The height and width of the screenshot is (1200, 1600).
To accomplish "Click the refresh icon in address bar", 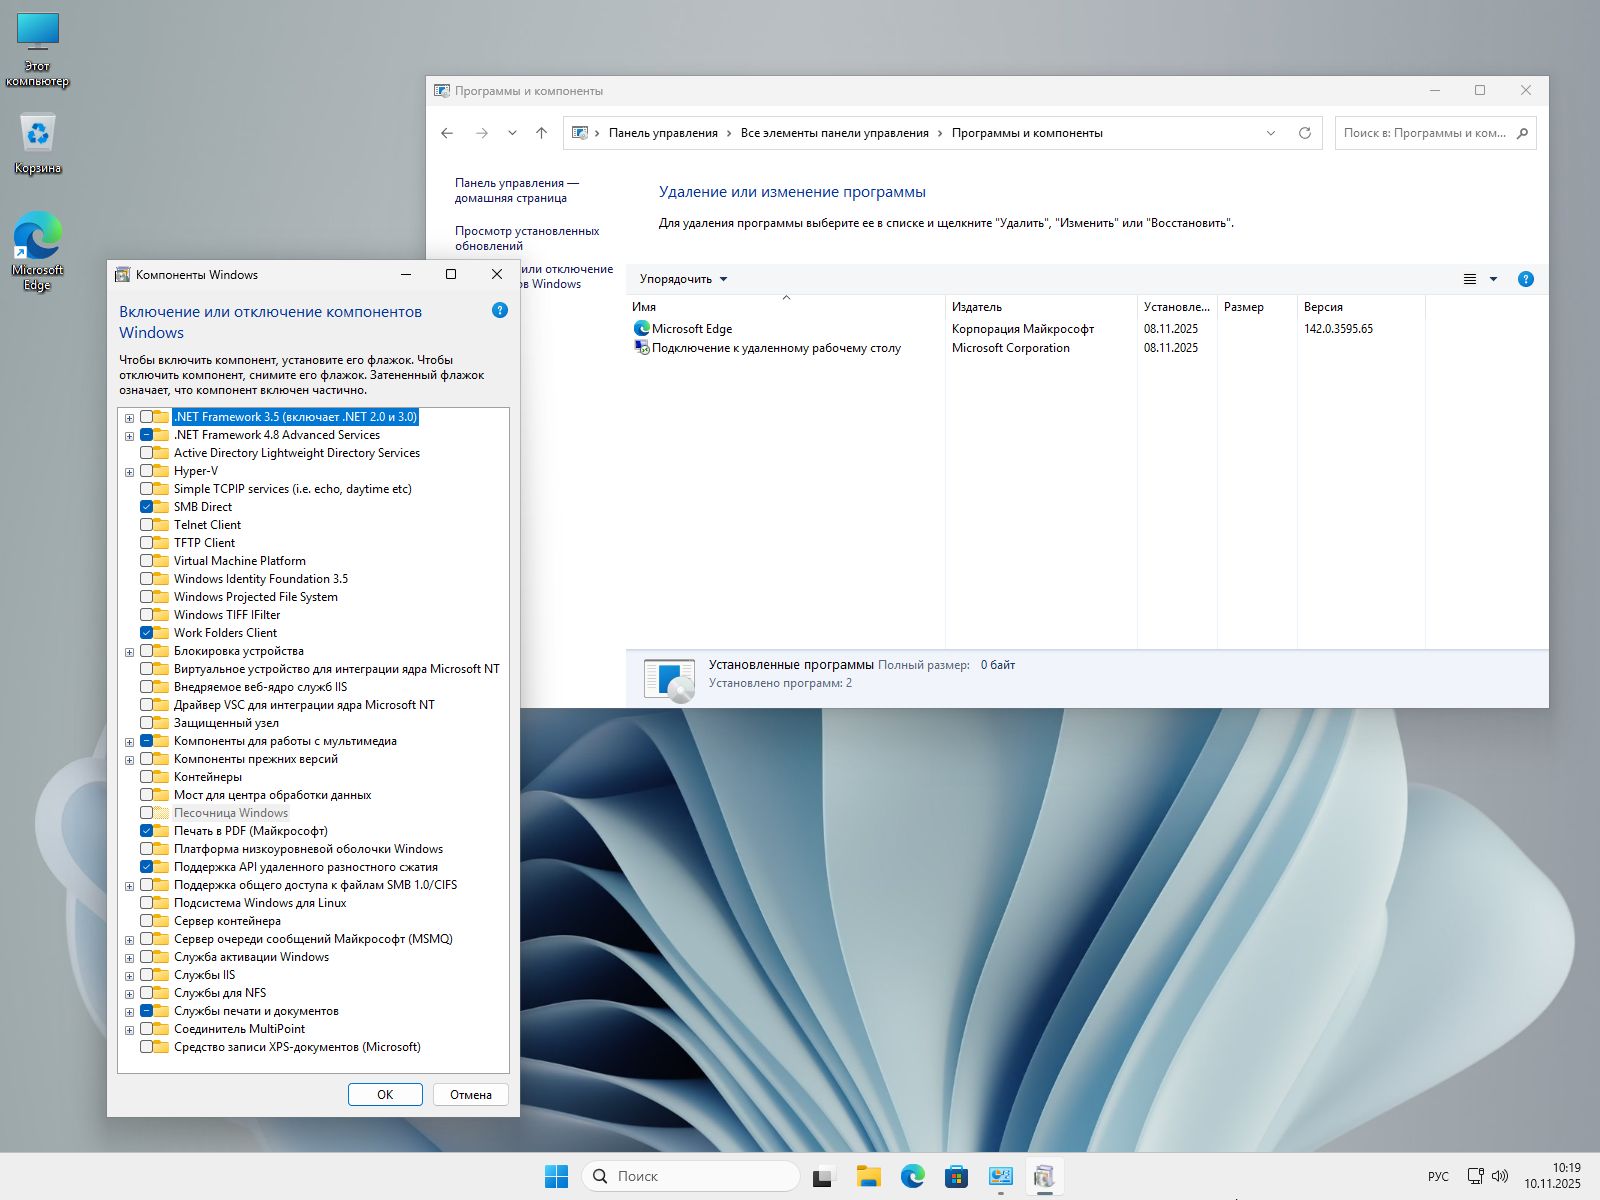I will point(1304,133).
